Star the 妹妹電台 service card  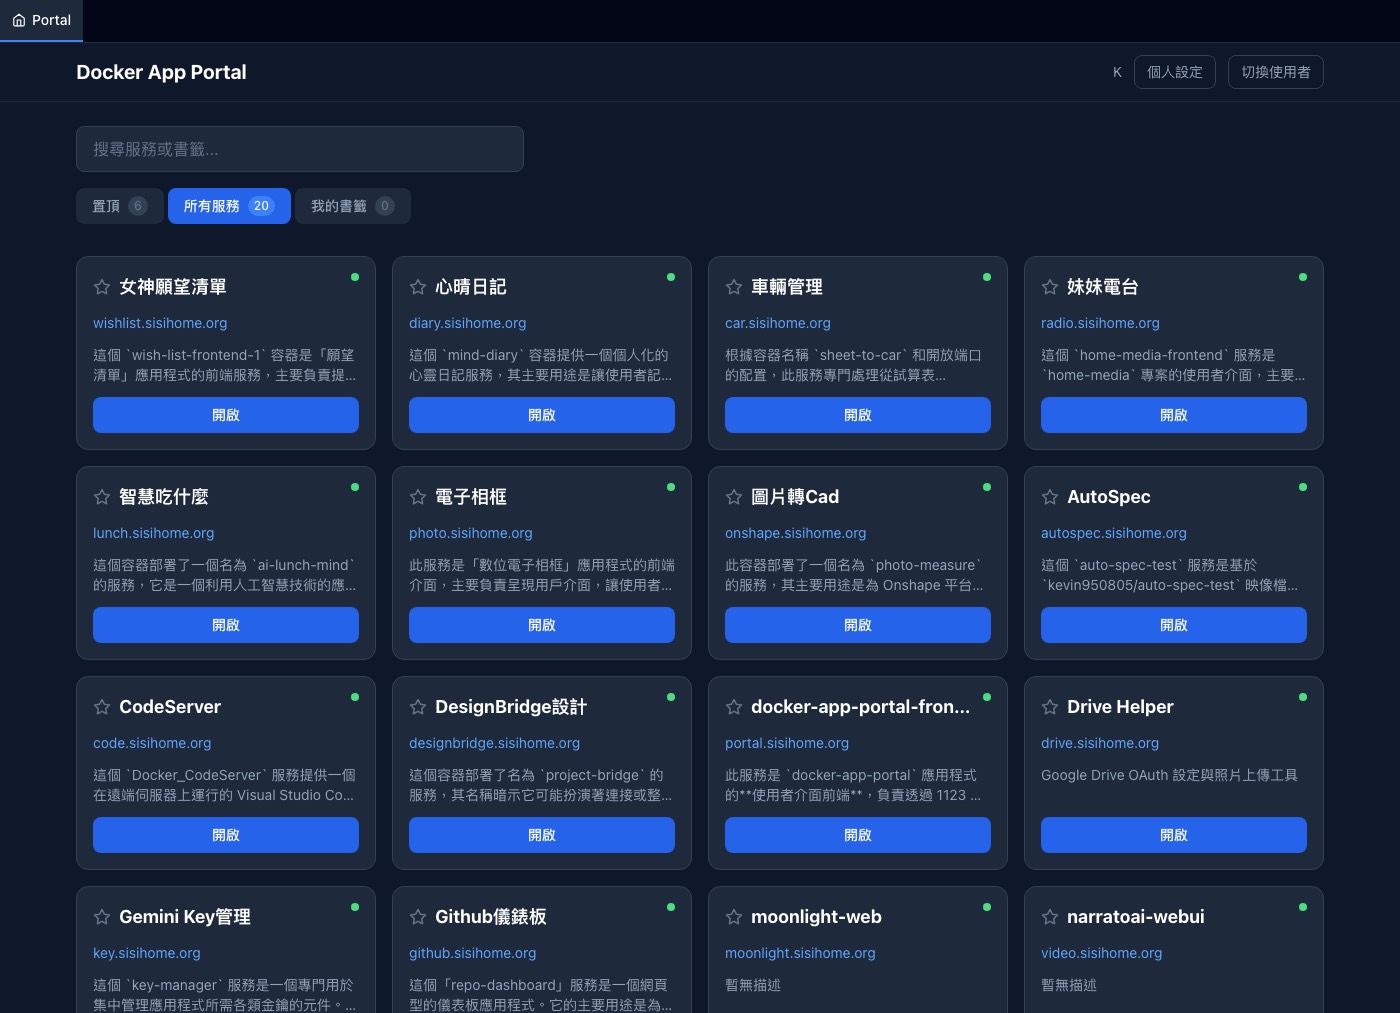click(x=1050, y=287)
